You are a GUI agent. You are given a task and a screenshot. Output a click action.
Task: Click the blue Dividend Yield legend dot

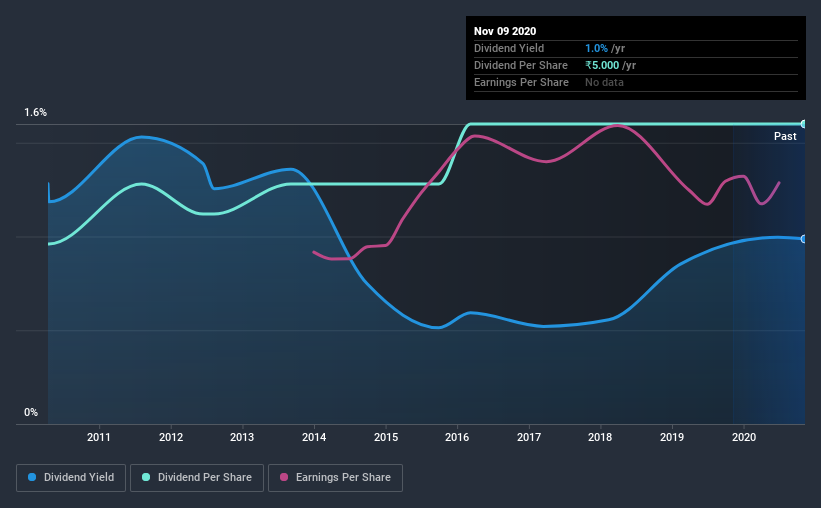tap(32, 477)
